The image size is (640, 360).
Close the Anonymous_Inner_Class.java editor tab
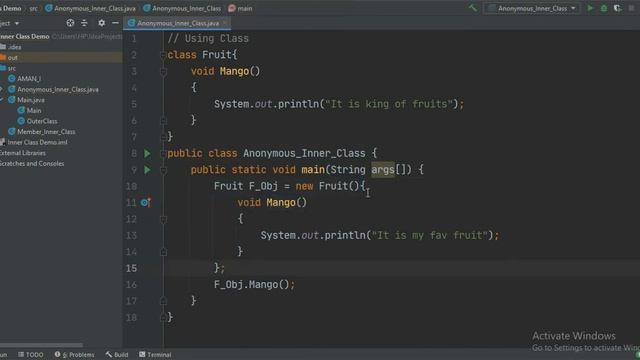click(x=224, y=23)
